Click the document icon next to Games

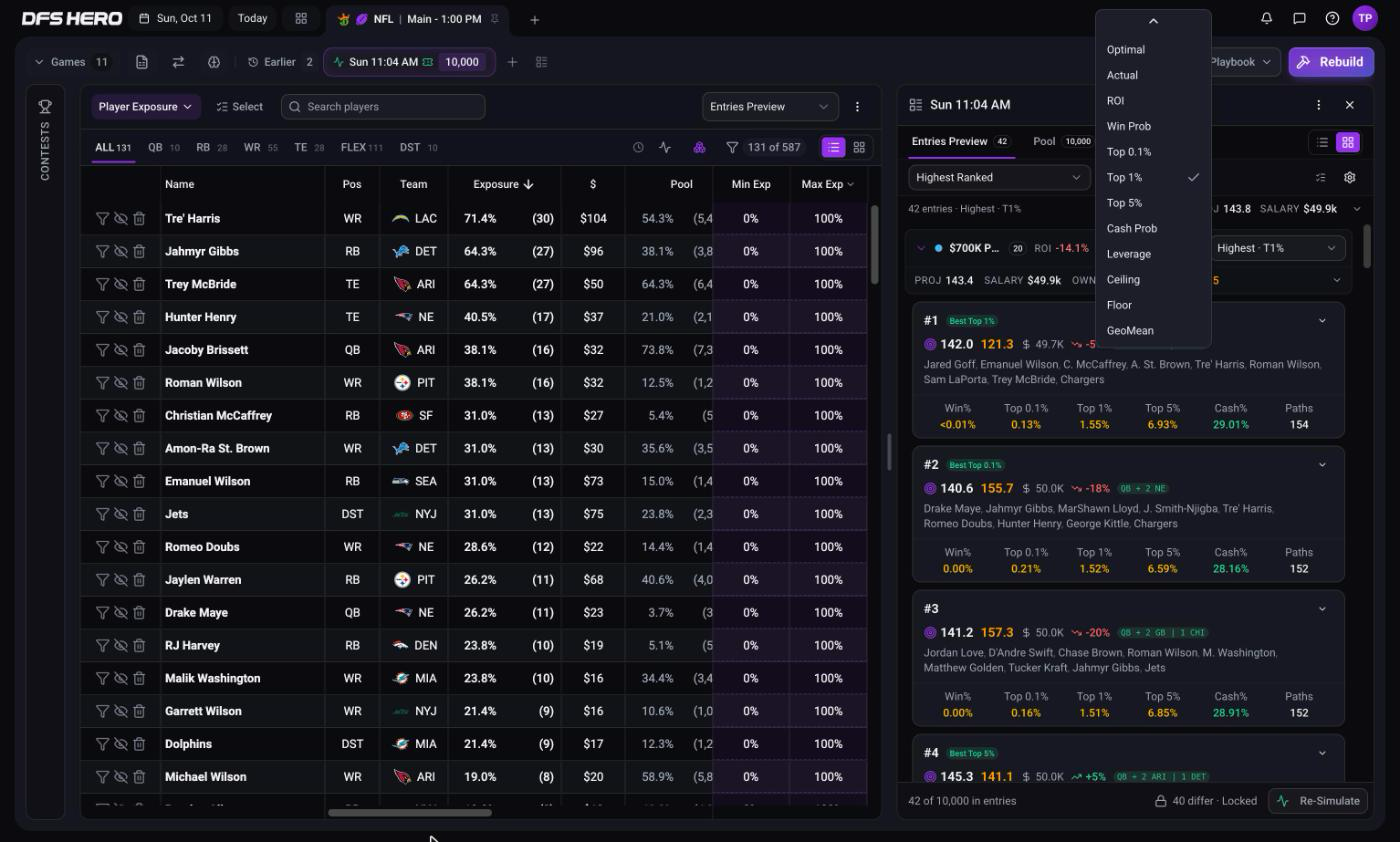coord(142,62)
